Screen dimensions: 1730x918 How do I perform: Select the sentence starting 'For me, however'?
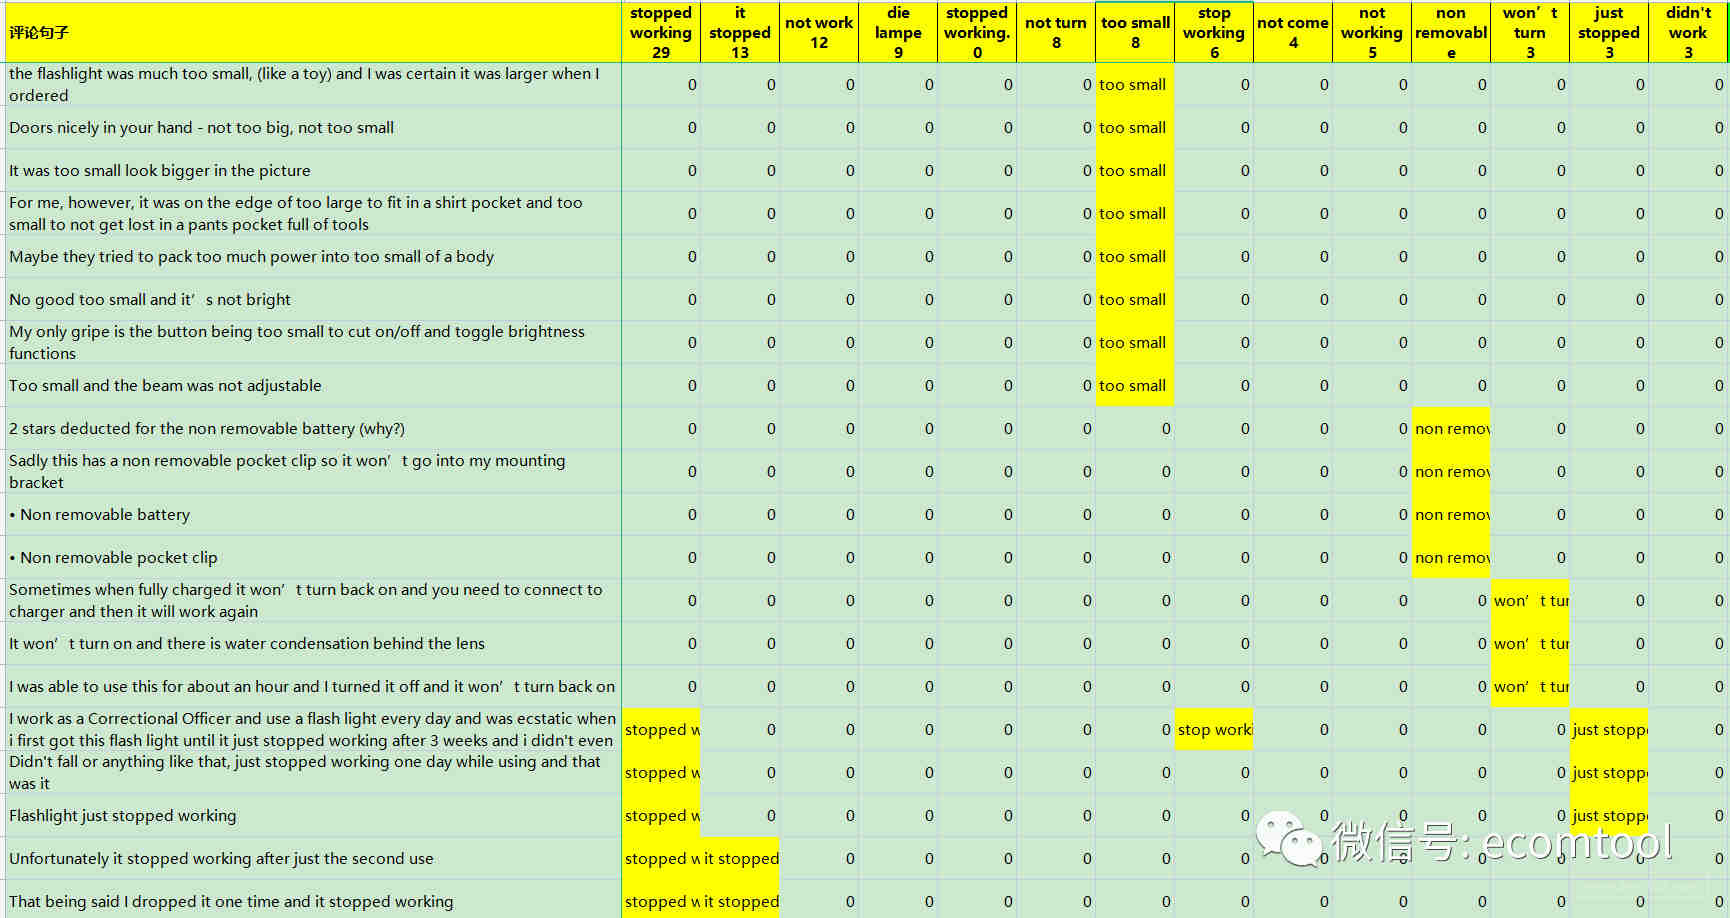coord(313,213)
